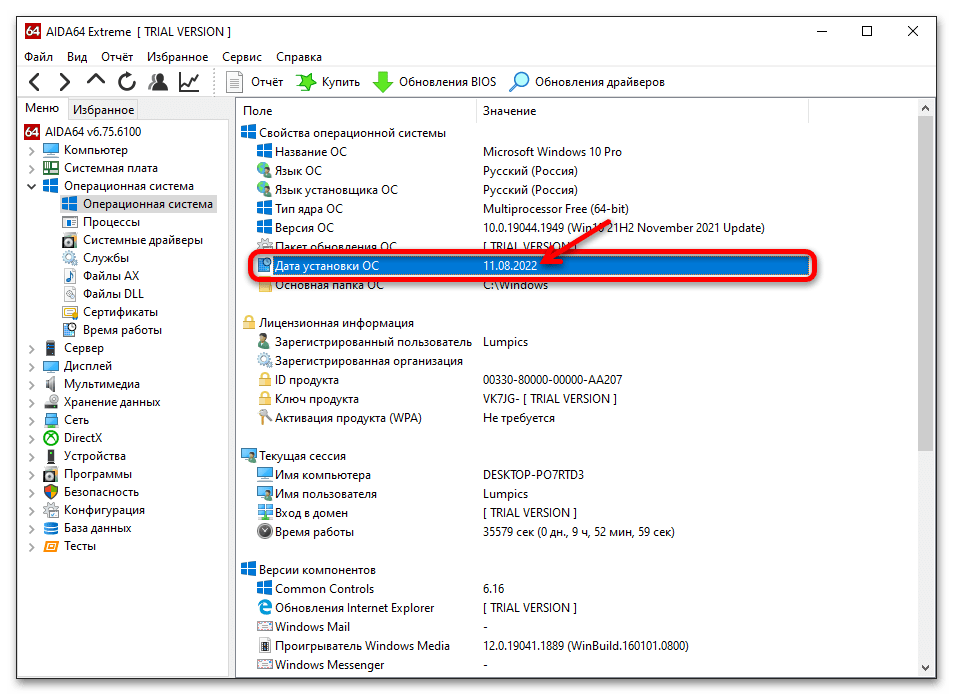The width and height of the screenshot is (953, 695).
Task: Click scrollbar up arrow in details pane
Action: 925,108
